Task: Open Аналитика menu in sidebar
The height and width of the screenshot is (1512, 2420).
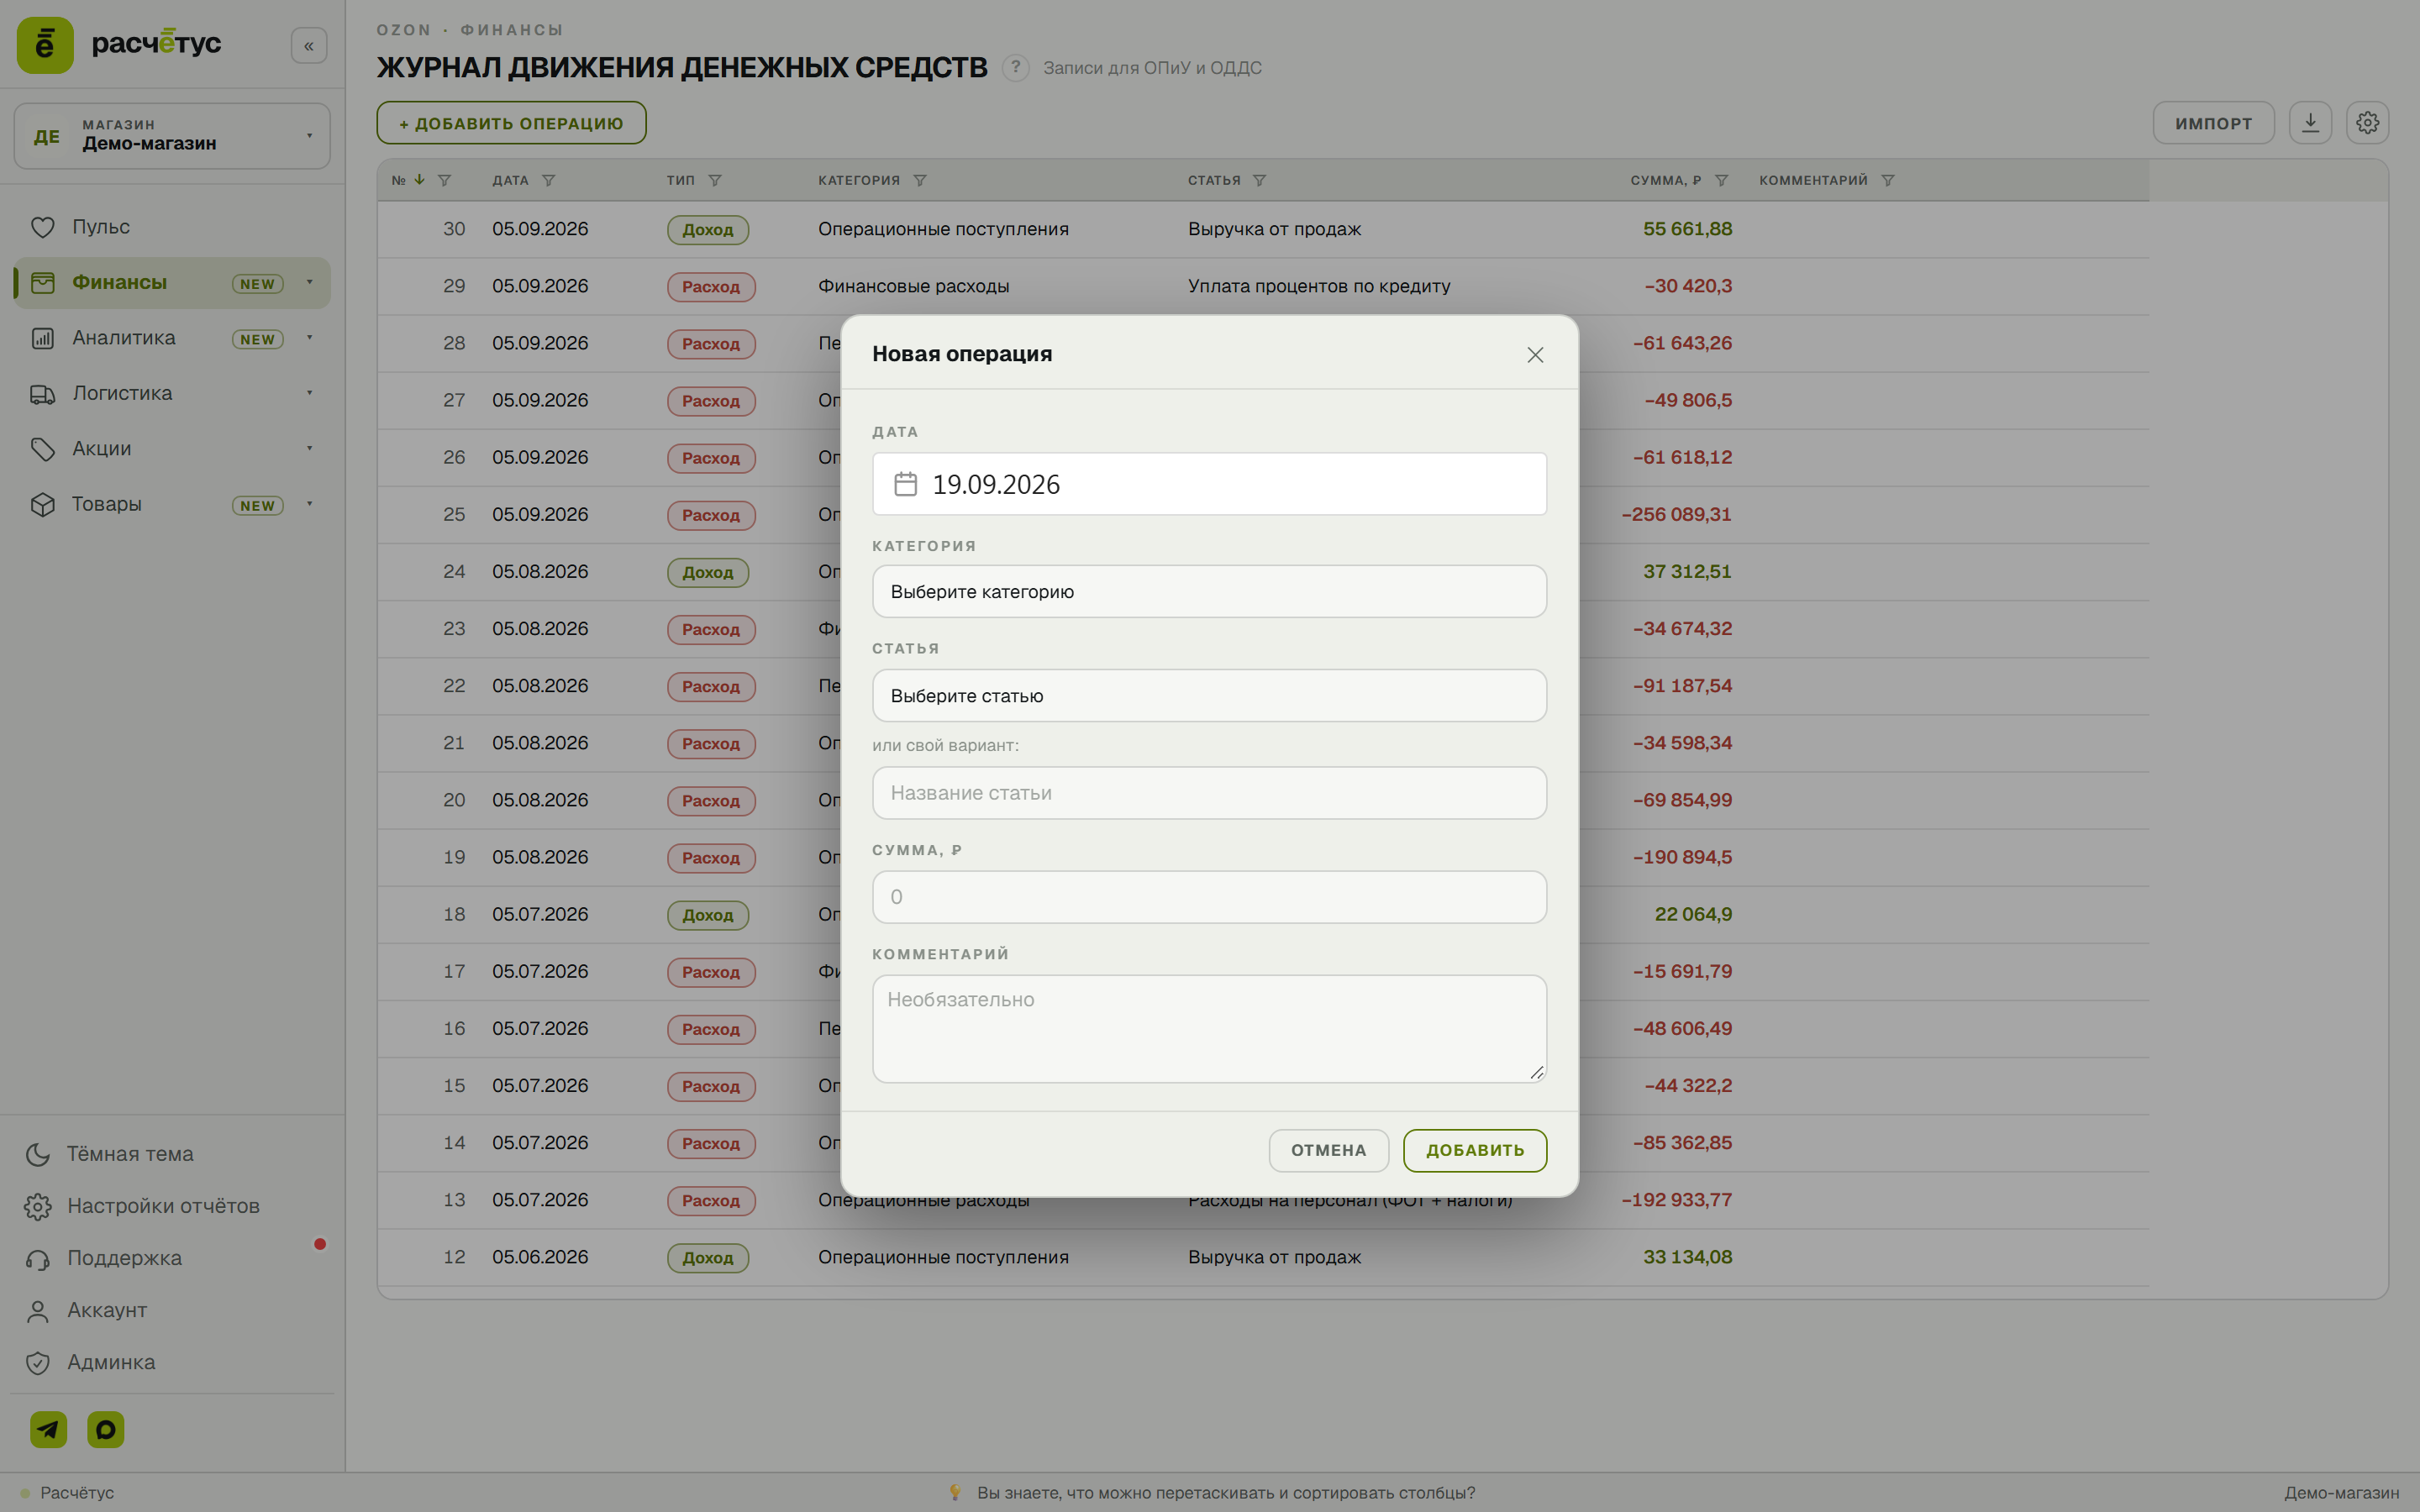Action: click(172, 338)
